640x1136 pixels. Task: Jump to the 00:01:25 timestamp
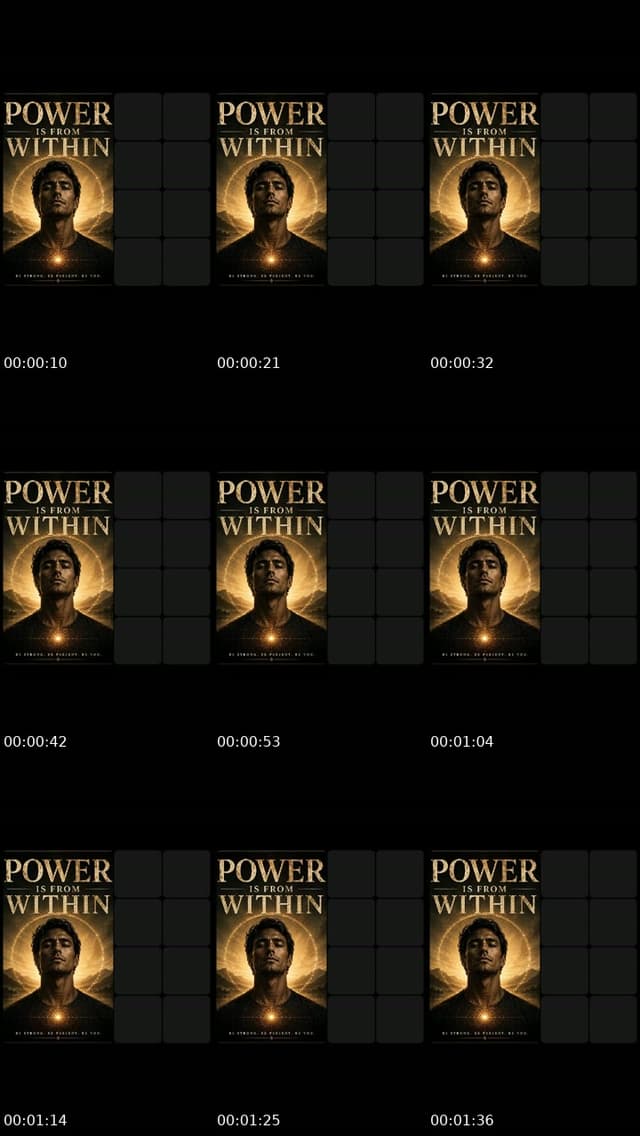249,1121
